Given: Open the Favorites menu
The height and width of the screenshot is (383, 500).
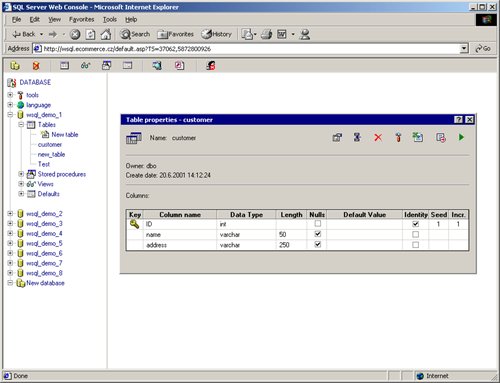Looking at the screenshot, I should (81, 20).
